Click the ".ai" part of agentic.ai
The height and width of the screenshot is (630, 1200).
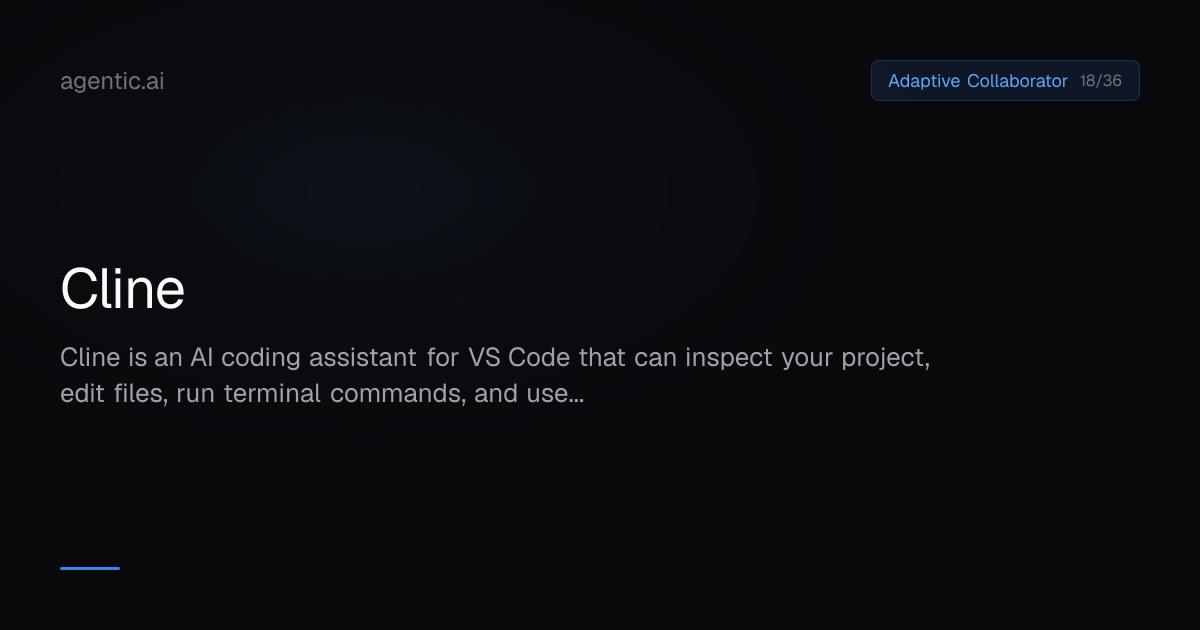[x=151, y=82]
